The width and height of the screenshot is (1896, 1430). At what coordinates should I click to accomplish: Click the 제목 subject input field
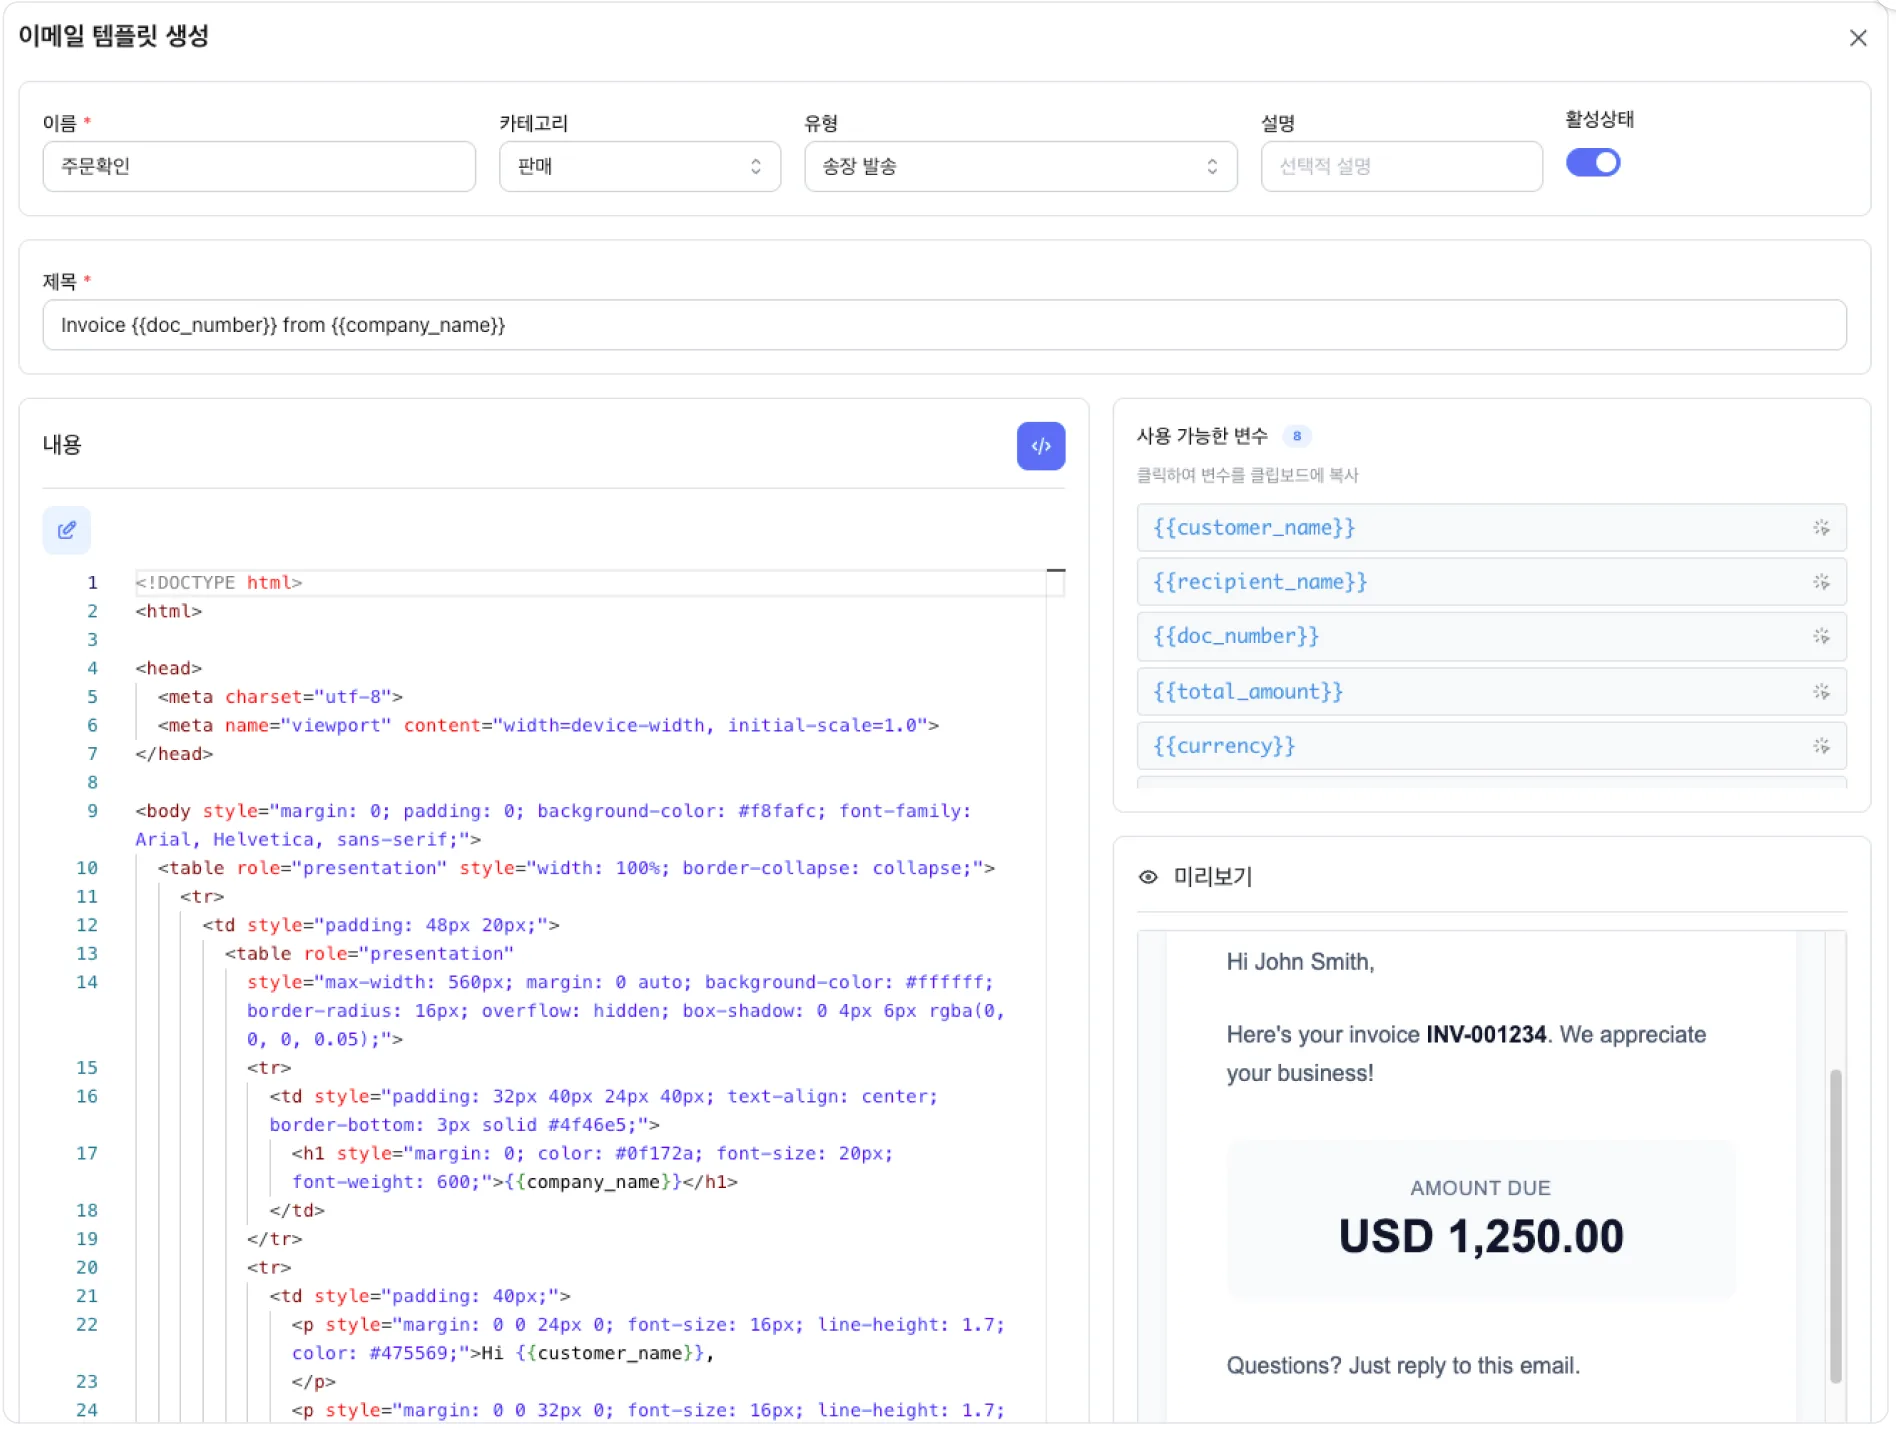coord(943,325)
